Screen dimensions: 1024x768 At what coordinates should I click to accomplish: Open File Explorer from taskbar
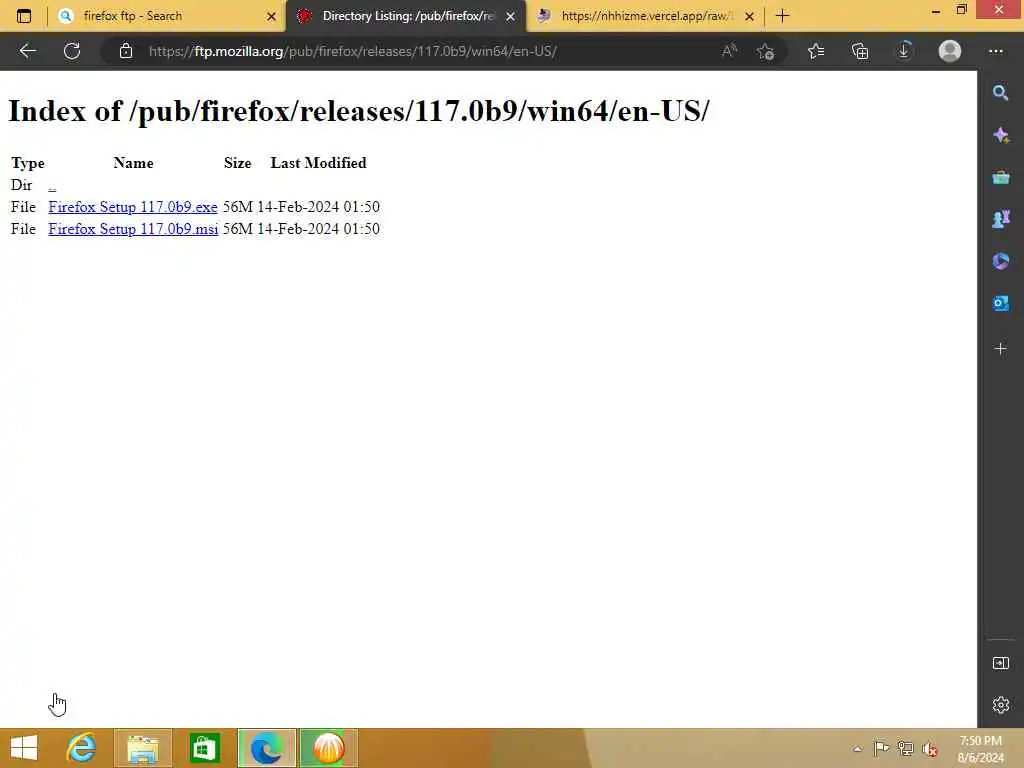(143, 748)
